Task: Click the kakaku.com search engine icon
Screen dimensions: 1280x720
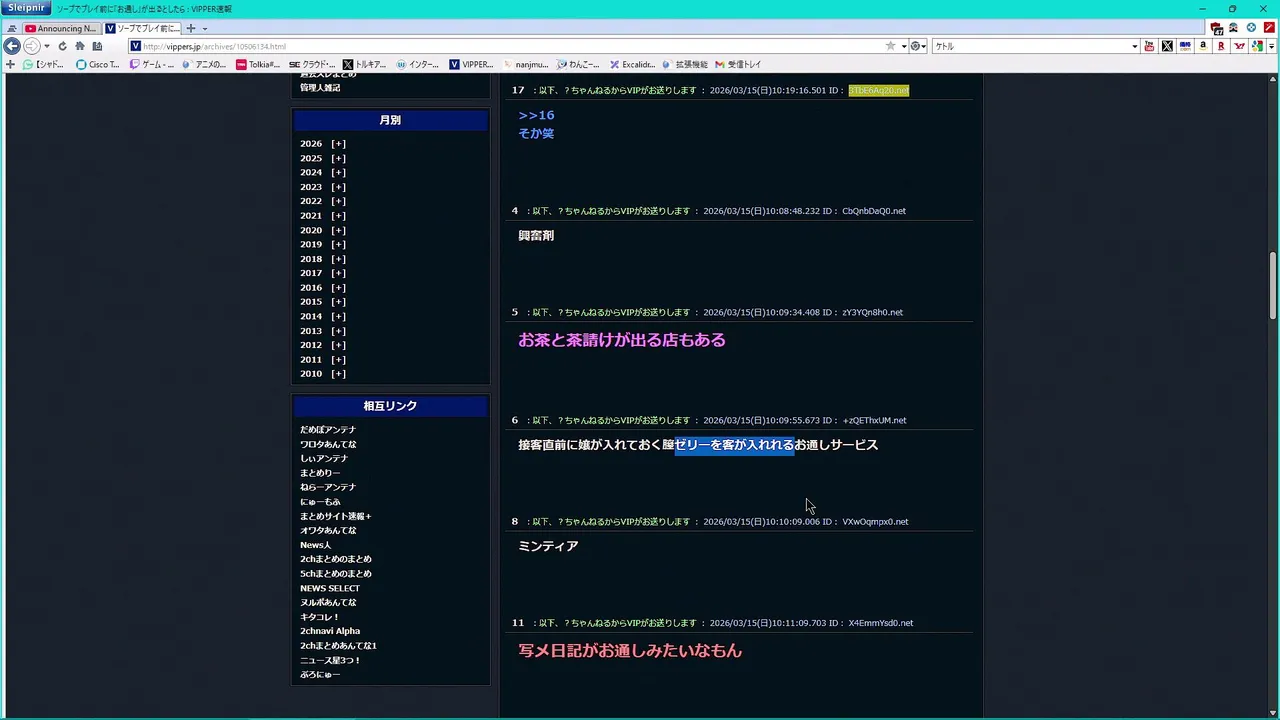Action: point(1185,46)
